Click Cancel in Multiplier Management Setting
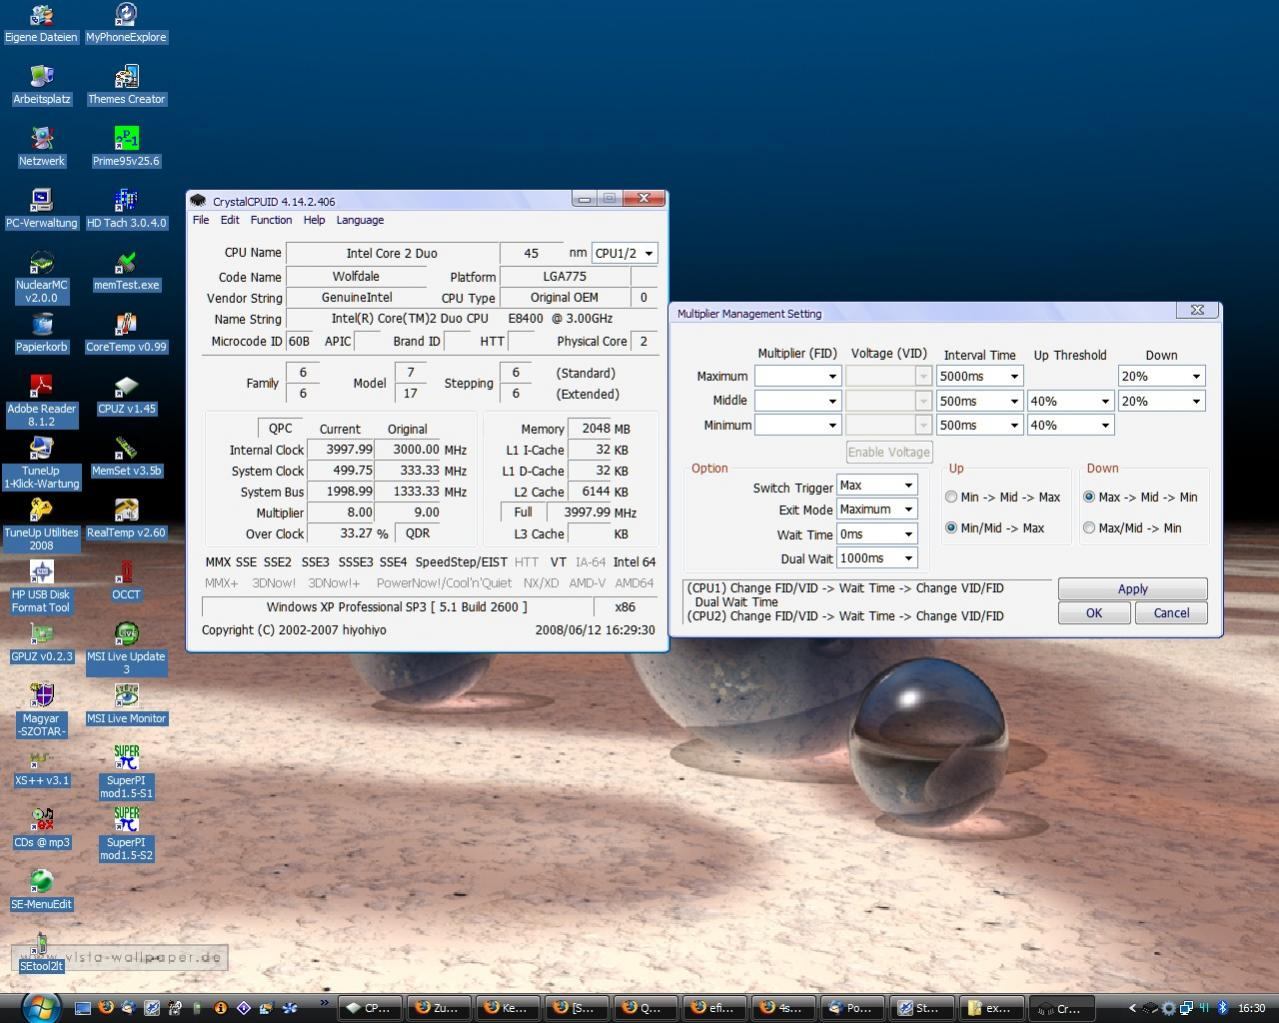 pos(1171,613)
